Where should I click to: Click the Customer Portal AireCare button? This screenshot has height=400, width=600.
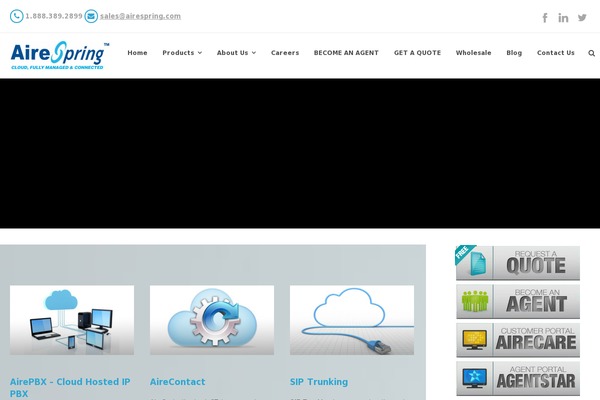click(518, 340)
